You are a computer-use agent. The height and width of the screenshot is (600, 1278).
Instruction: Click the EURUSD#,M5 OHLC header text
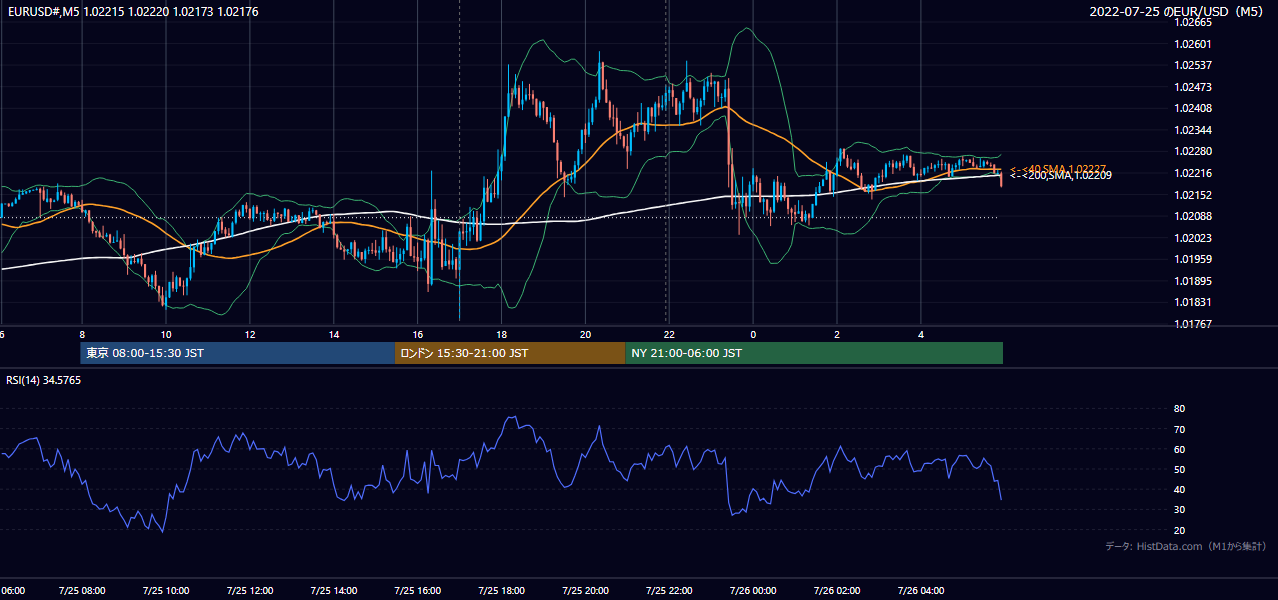(x=132, y=12)
